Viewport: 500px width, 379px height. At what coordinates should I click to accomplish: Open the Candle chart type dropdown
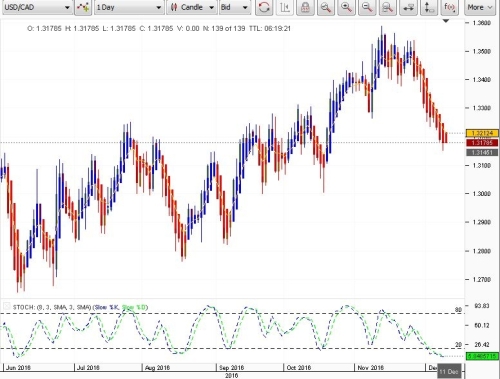point(192,7)
